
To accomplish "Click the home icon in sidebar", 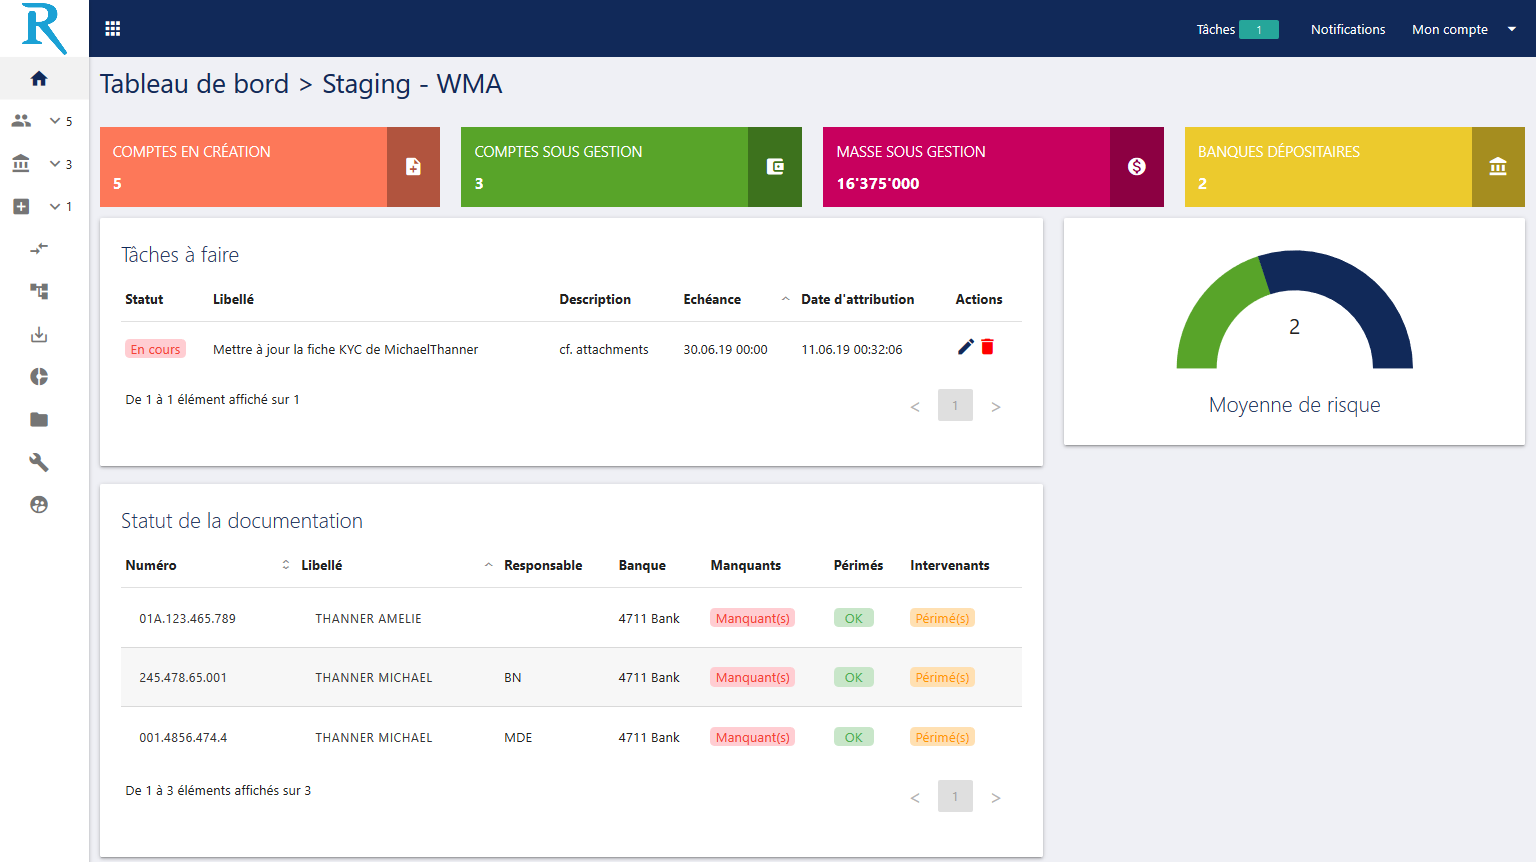I will click(x=39, y=78).
